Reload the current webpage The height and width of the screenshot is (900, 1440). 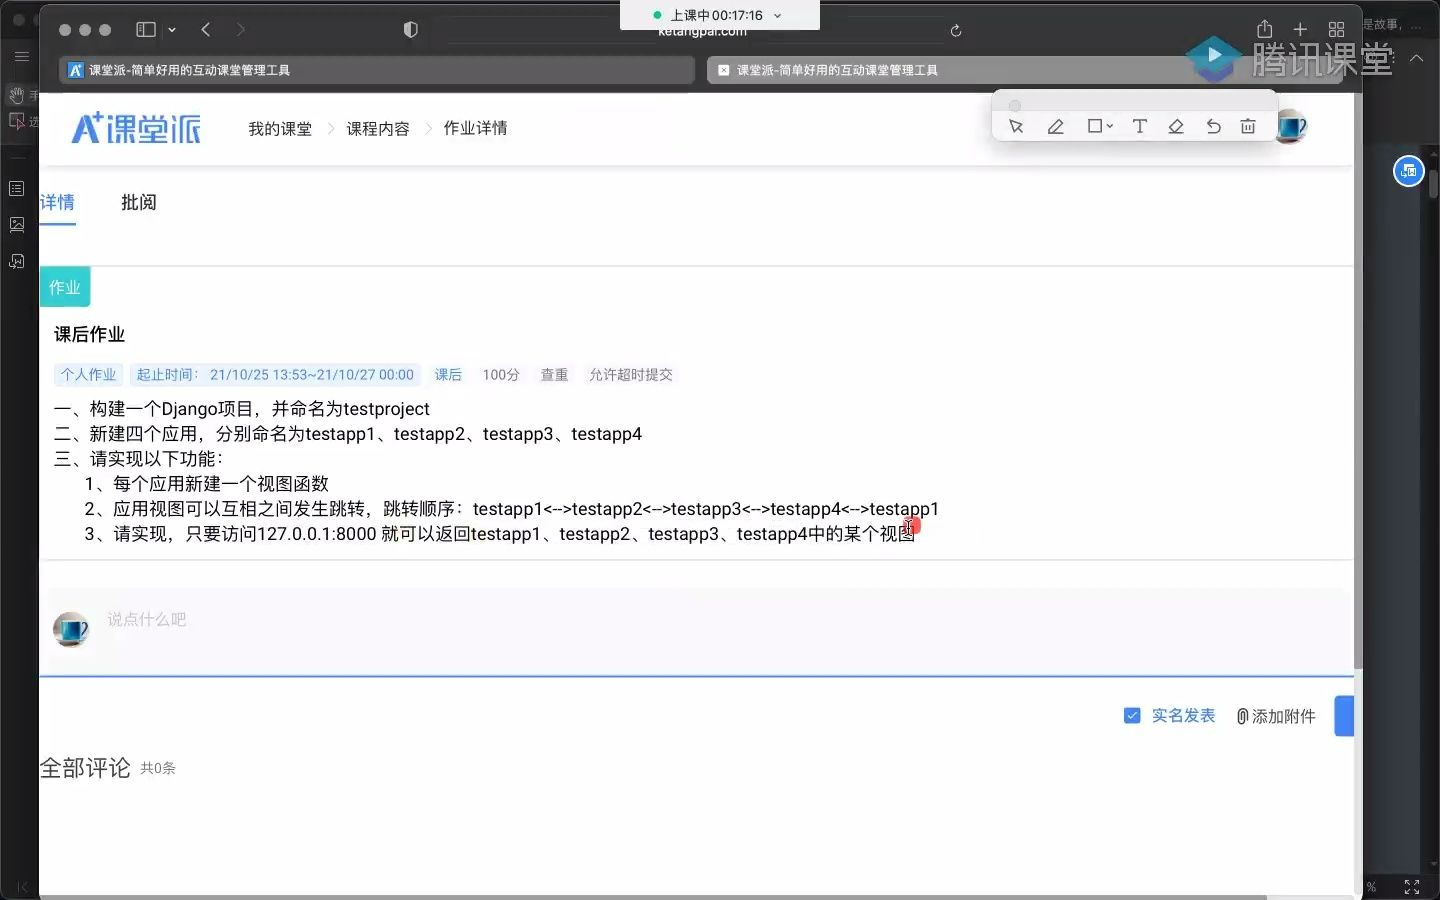[956, 30]
